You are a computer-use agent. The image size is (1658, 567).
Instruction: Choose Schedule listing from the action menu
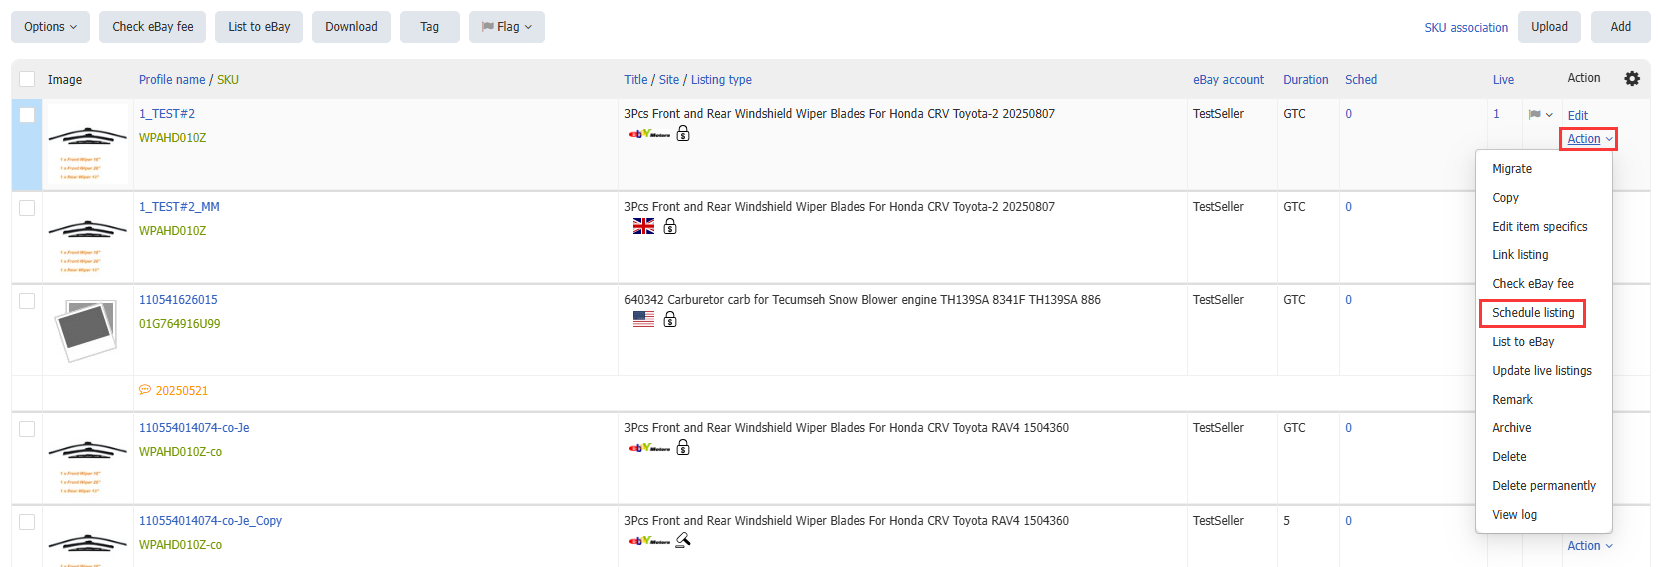1533,313
